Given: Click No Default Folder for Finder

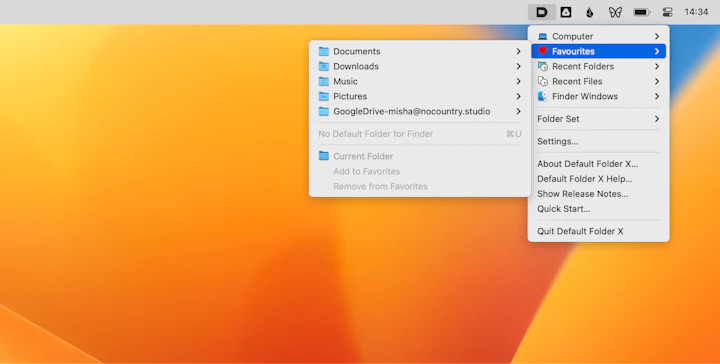Looking at the screenshot, I should 420,134.
